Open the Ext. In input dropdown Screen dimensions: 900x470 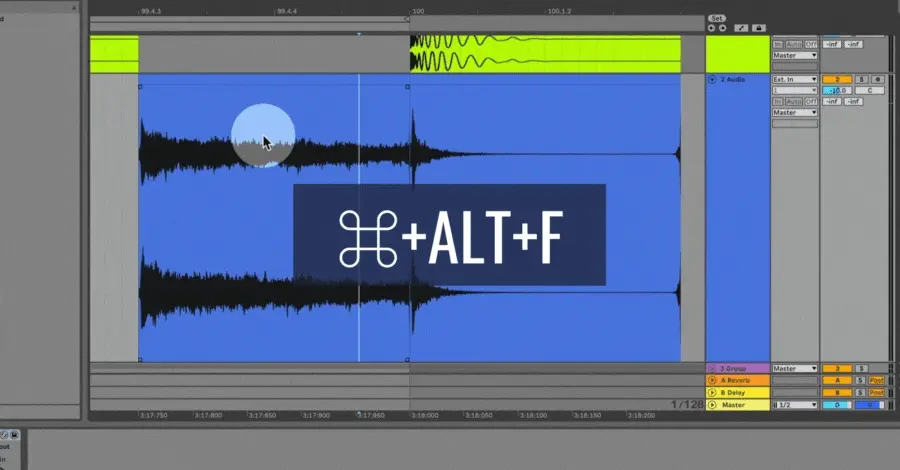click(x=795, y=79)
